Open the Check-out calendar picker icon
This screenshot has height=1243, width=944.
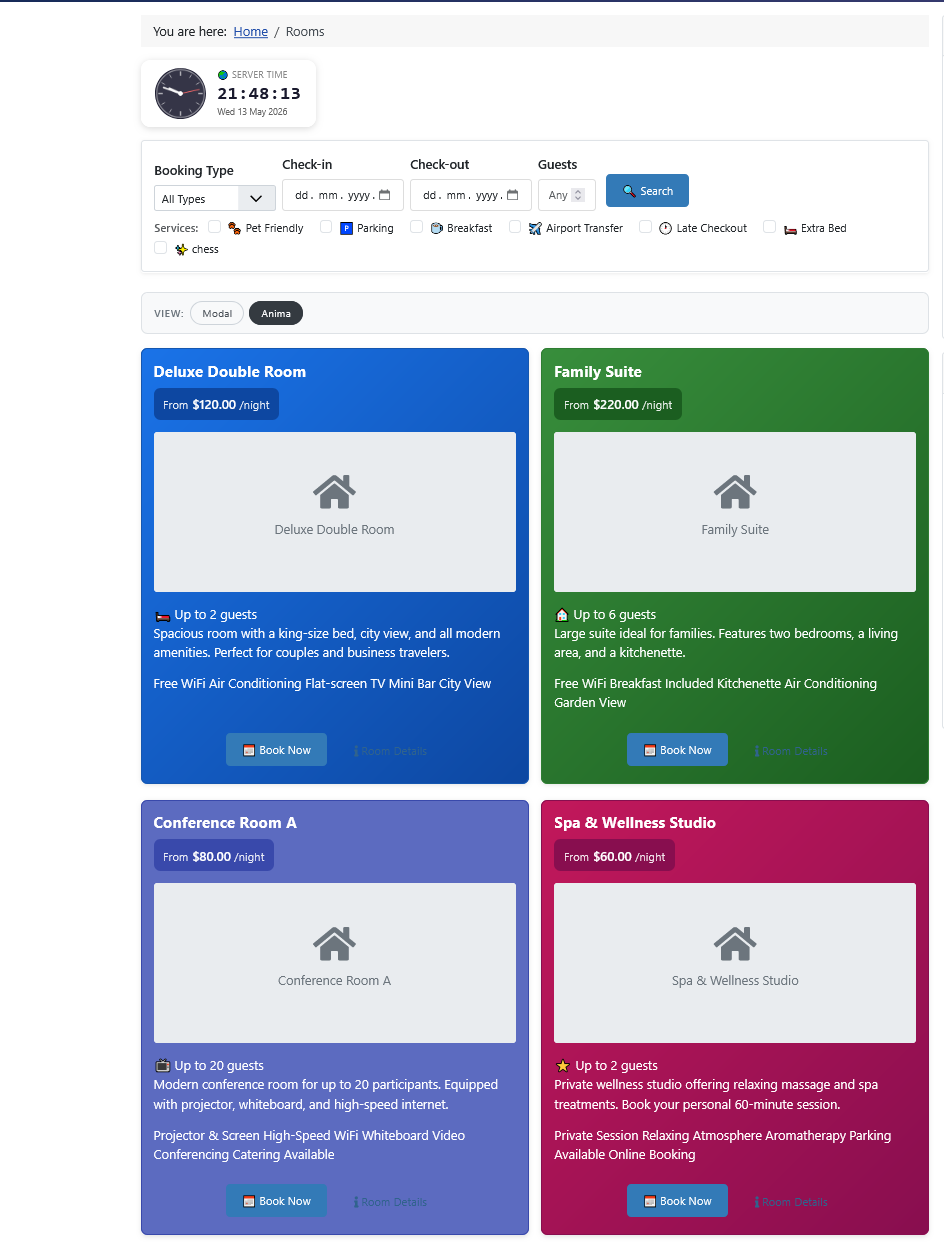click(x=512, y=195)
